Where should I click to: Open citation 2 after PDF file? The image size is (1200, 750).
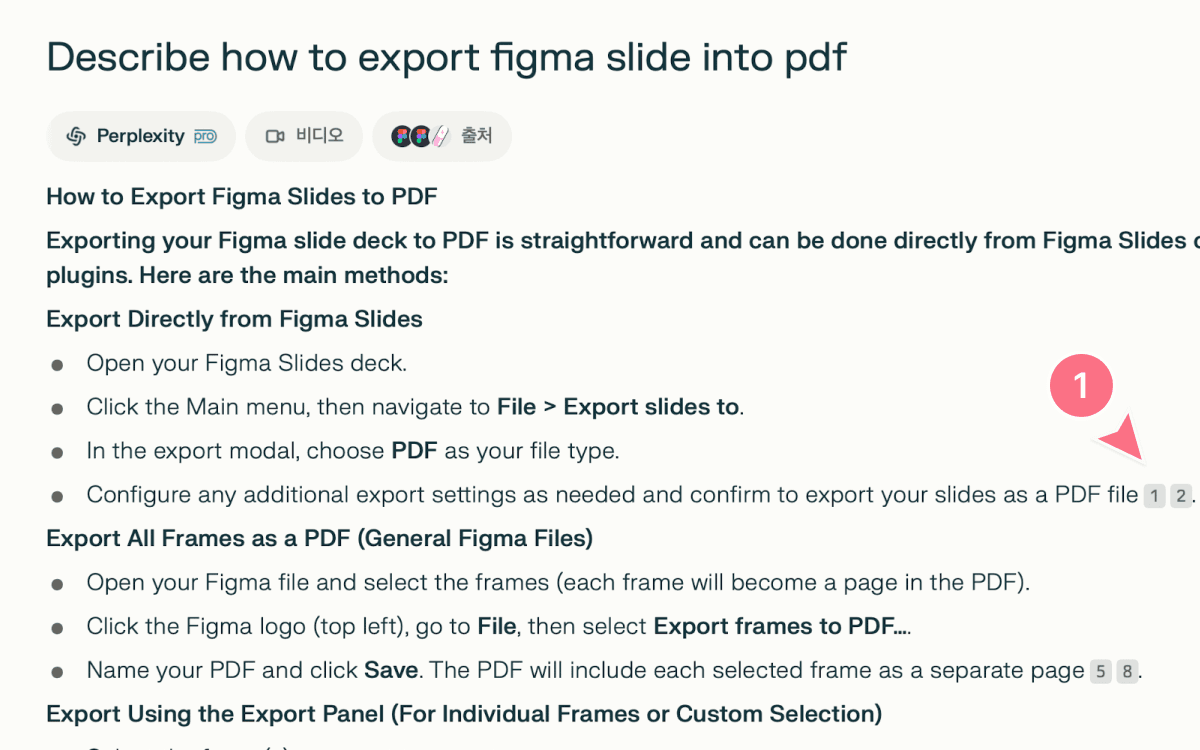[x=1181, y=495]
